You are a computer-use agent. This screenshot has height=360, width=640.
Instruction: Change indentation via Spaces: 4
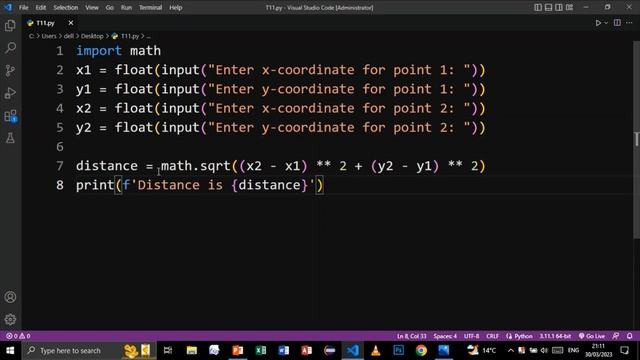point(445,336)
